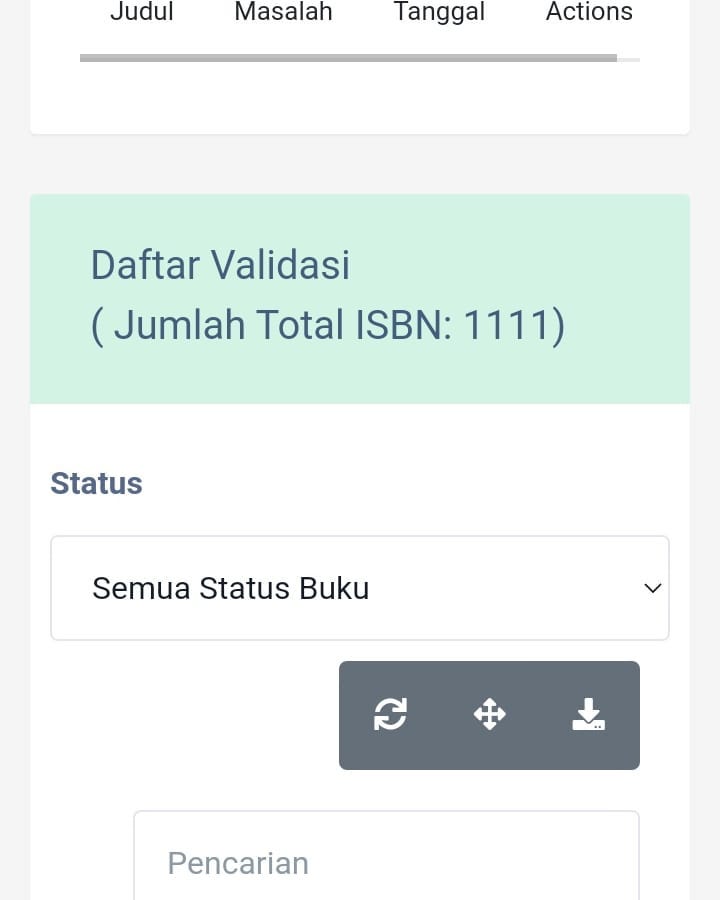Click the refresh icon in the toolbar
Image resolution: width=720 pixels, height=900 pixels.
(x=390, y=714)
